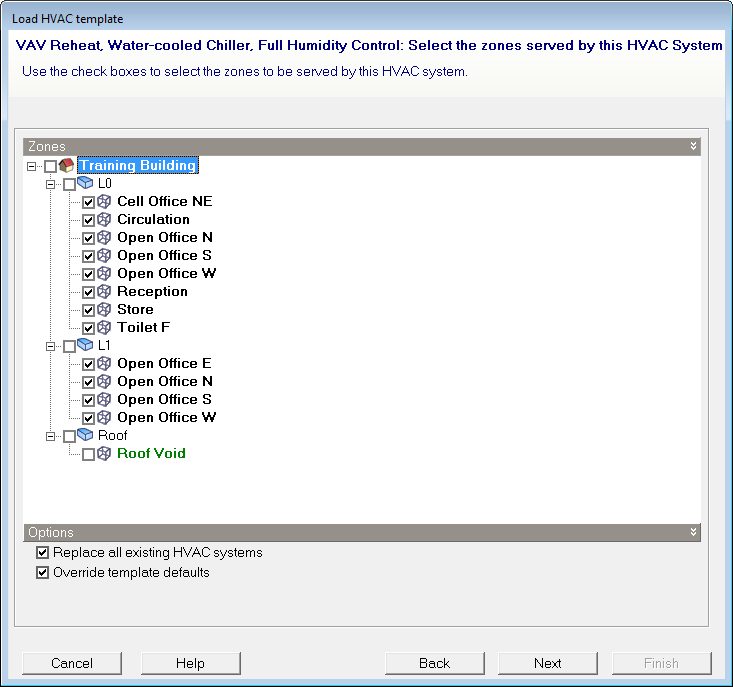The width and height of the screenshot is (733, 687).
Task: Go back with the Back button
Action: pyautogui.click(x=434, y=663)
